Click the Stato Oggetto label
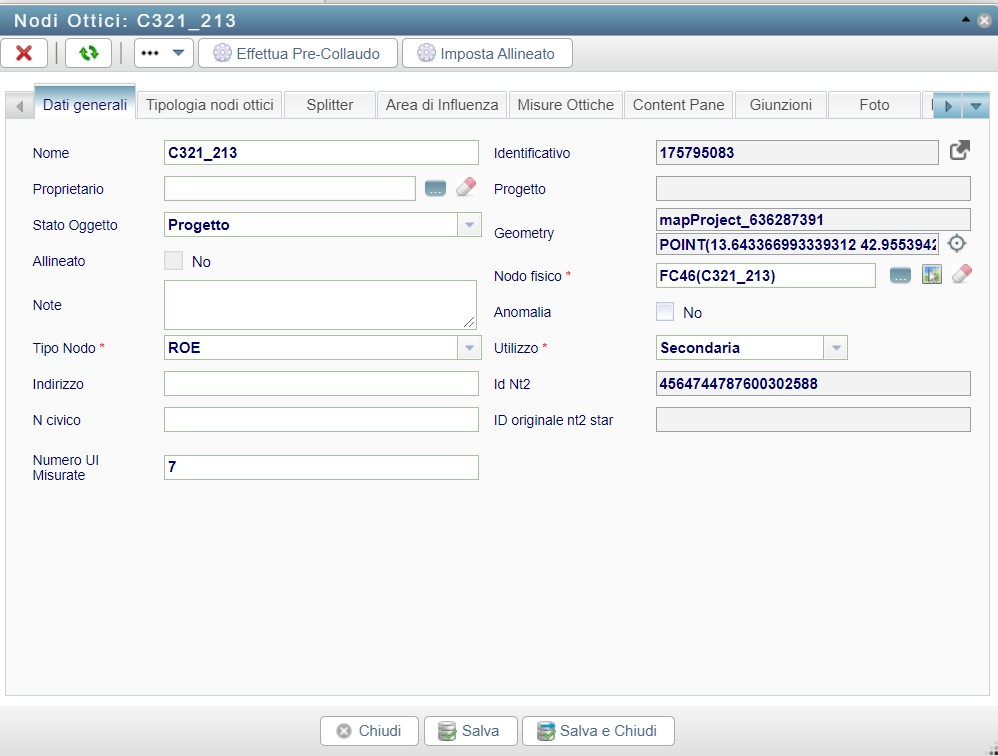The width and height of the screenshot is (998, 756). 74,225
